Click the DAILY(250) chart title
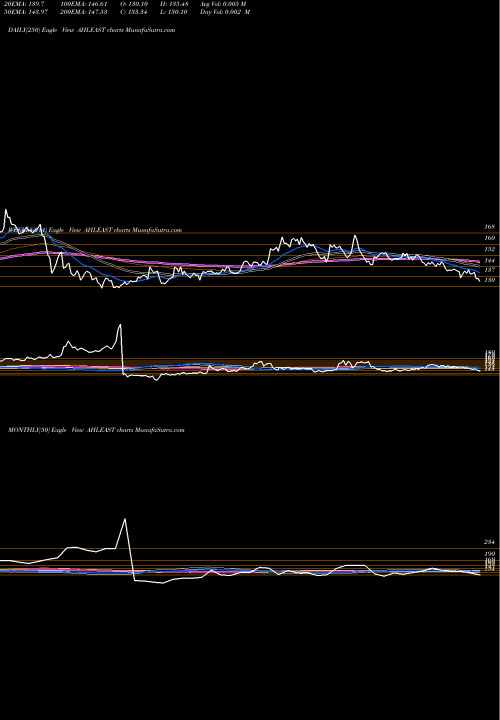This screenshot has width=500, height=720. (91, 30)
